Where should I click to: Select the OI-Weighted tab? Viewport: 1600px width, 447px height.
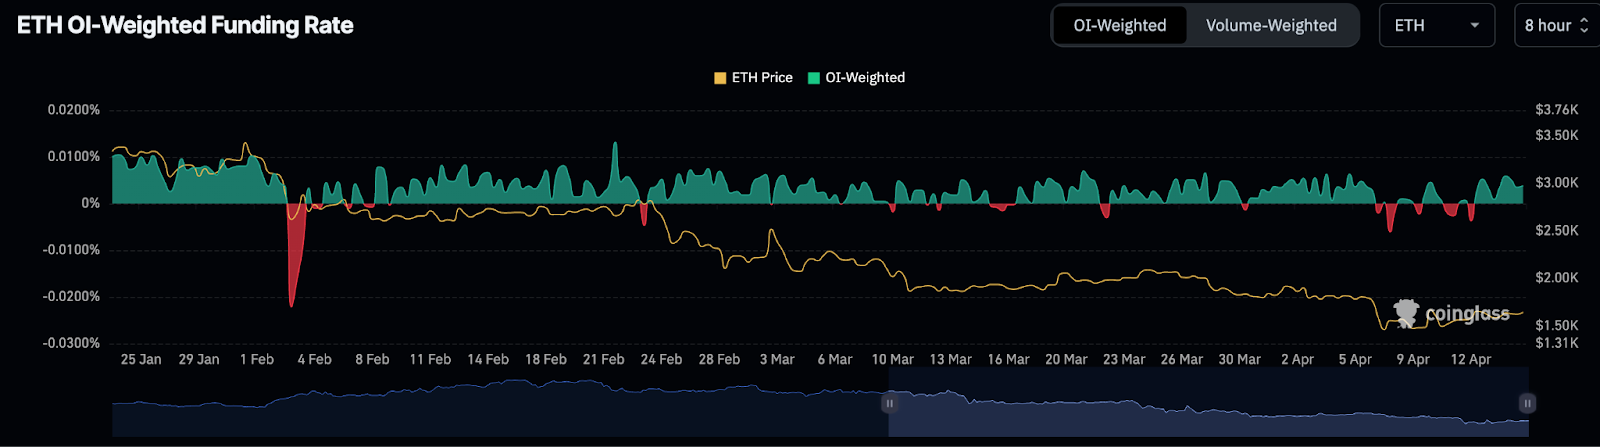coord(1120,26)
